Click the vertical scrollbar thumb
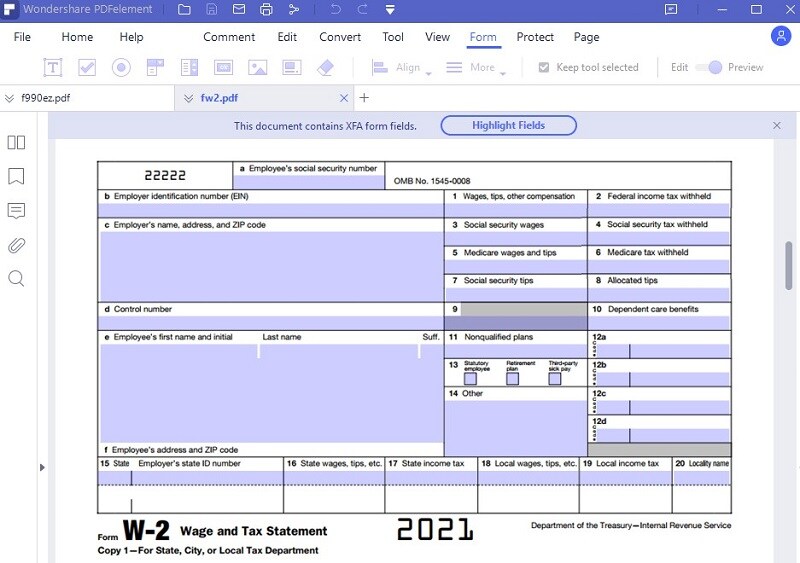800x563 pixels. click(788, 266)
